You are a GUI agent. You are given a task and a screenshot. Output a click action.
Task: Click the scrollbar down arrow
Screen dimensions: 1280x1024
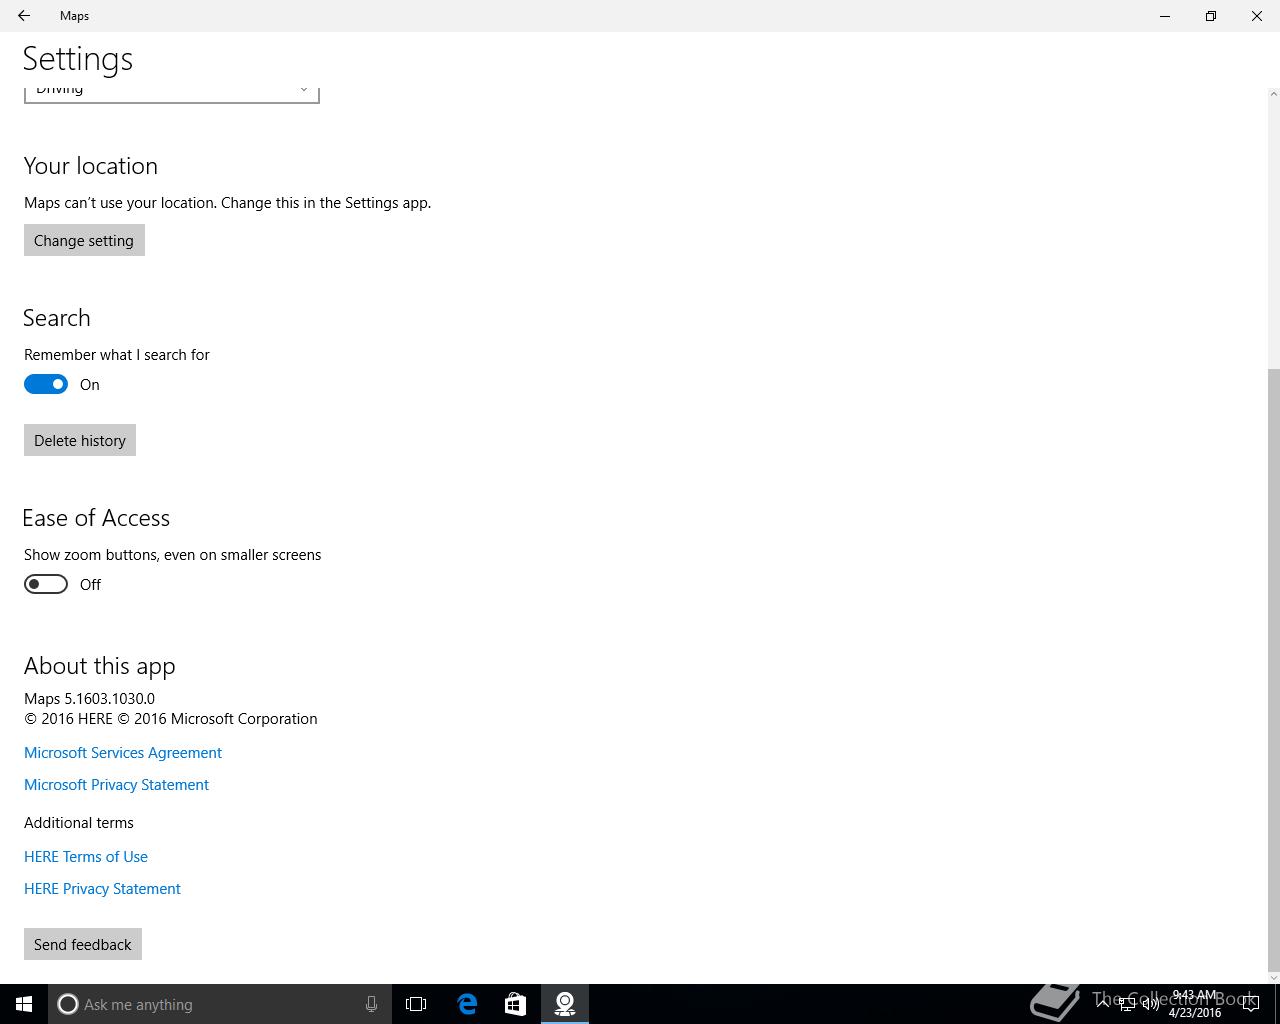tap(1273, 977)
